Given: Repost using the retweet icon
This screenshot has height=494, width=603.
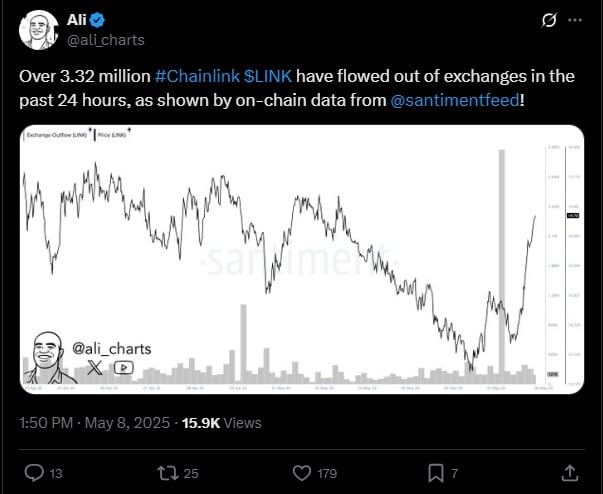Looking at the screenshot, I should point(168,473).
